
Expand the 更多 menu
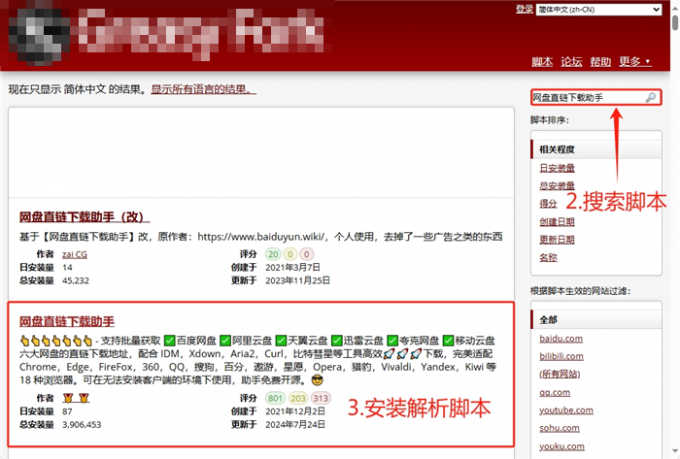coord(635,62)
